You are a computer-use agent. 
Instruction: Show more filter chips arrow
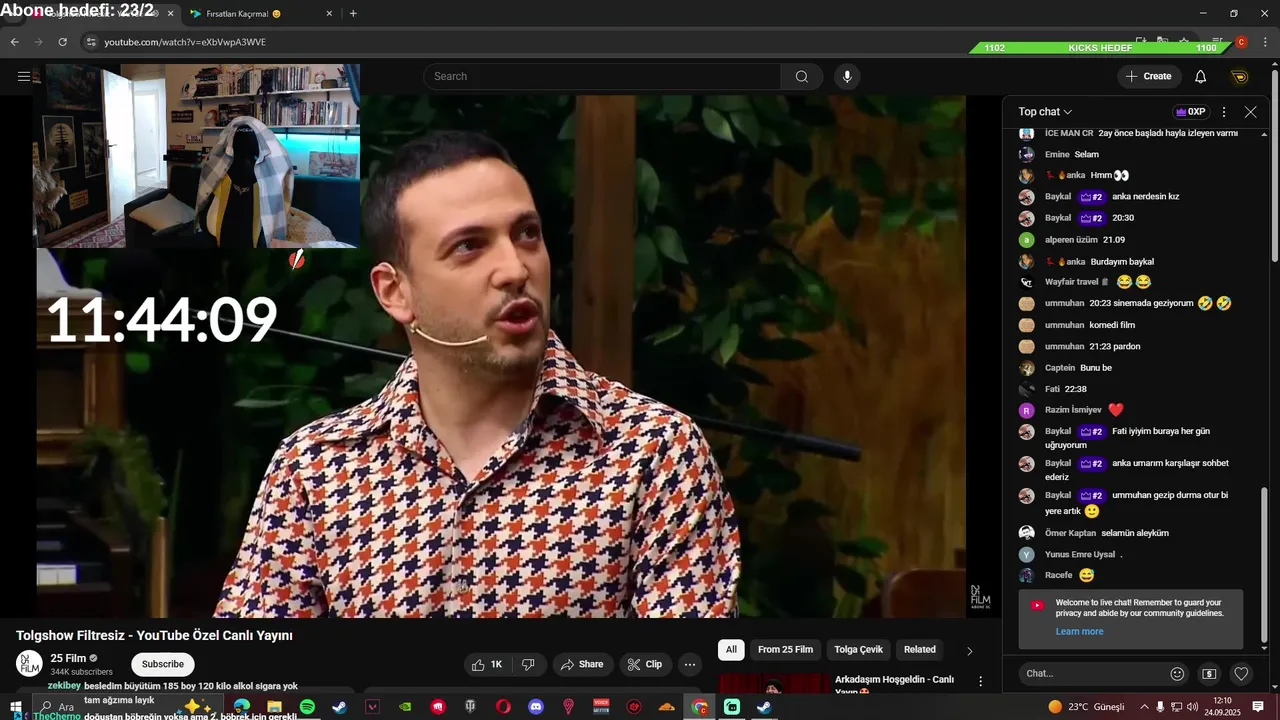click(x=969, y=651)
